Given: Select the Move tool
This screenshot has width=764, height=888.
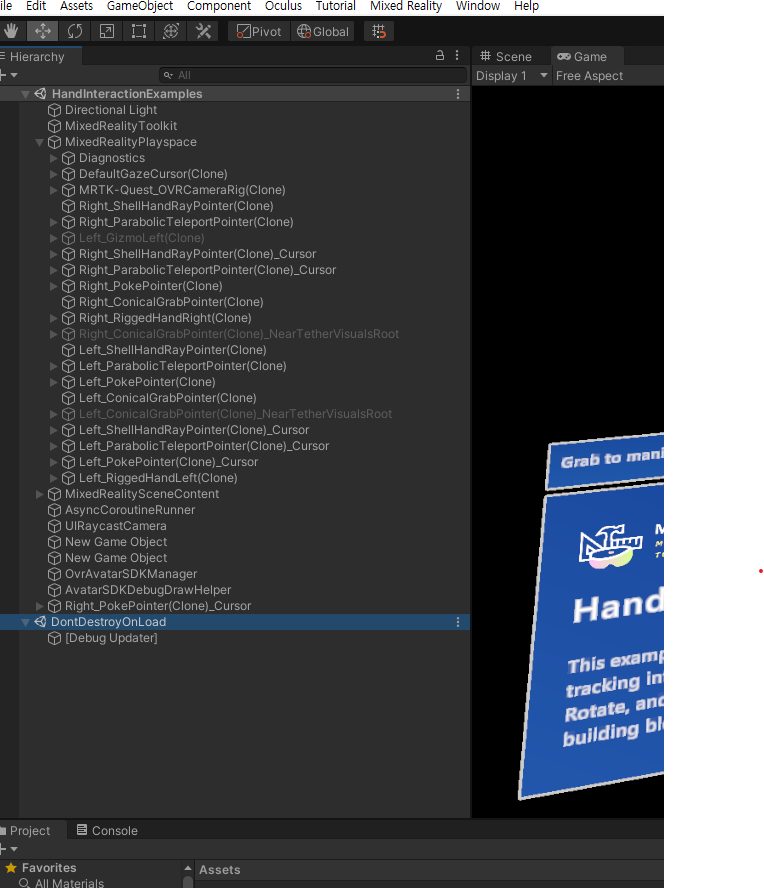Looking at the screenshot, I should 43,31.
